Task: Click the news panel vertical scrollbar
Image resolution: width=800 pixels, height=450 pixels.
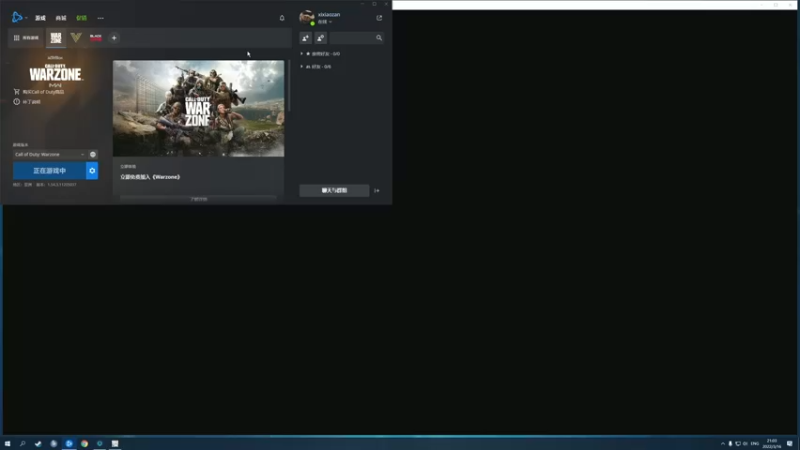Action: tap(289, 86)
